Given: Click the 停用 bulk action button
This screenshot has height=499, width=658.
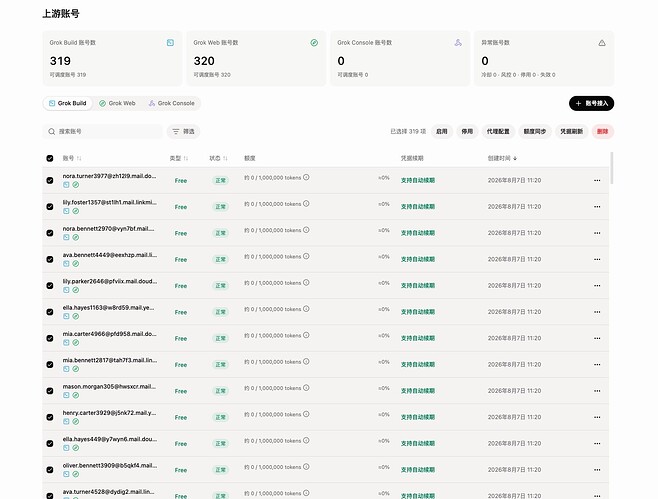Looking at the screenshot, I should (467, 131).
